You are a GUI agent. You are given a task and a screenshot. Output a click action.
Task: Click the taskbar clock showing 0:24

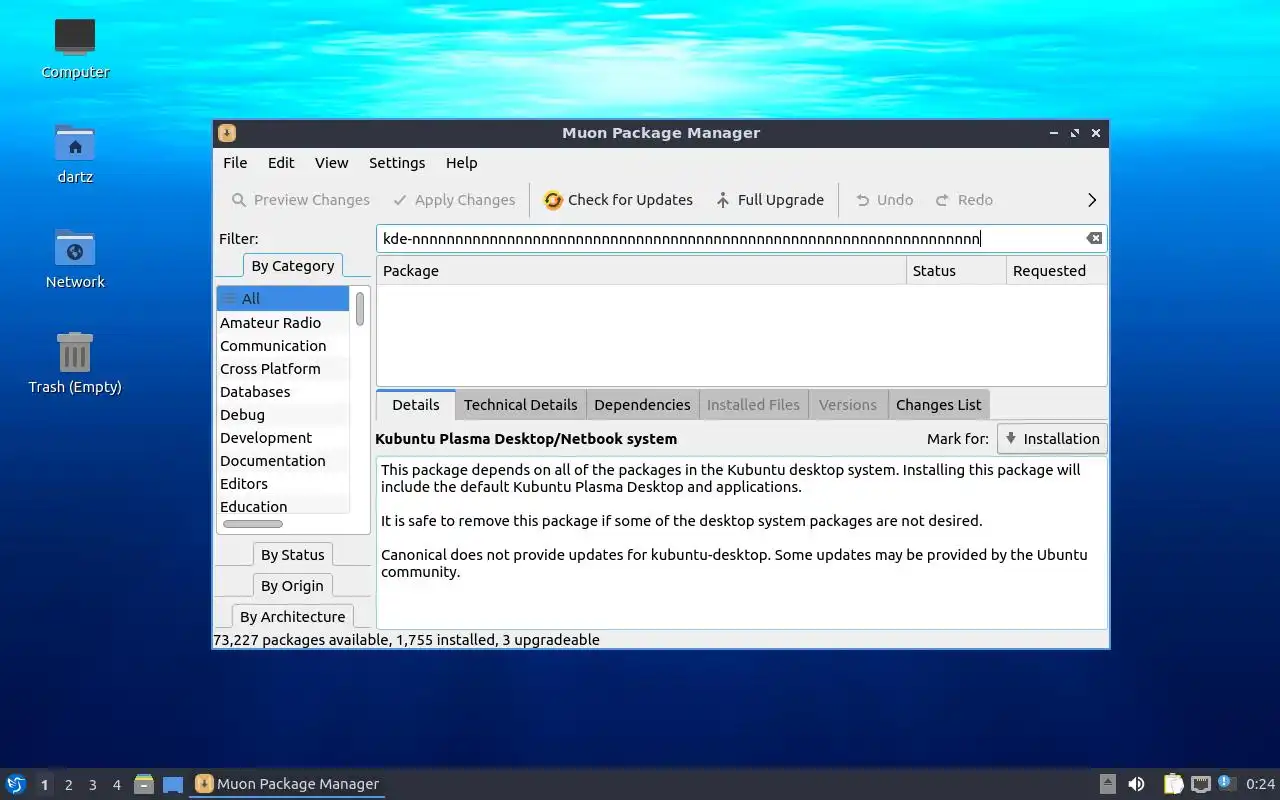click(x=1260, y=784)
